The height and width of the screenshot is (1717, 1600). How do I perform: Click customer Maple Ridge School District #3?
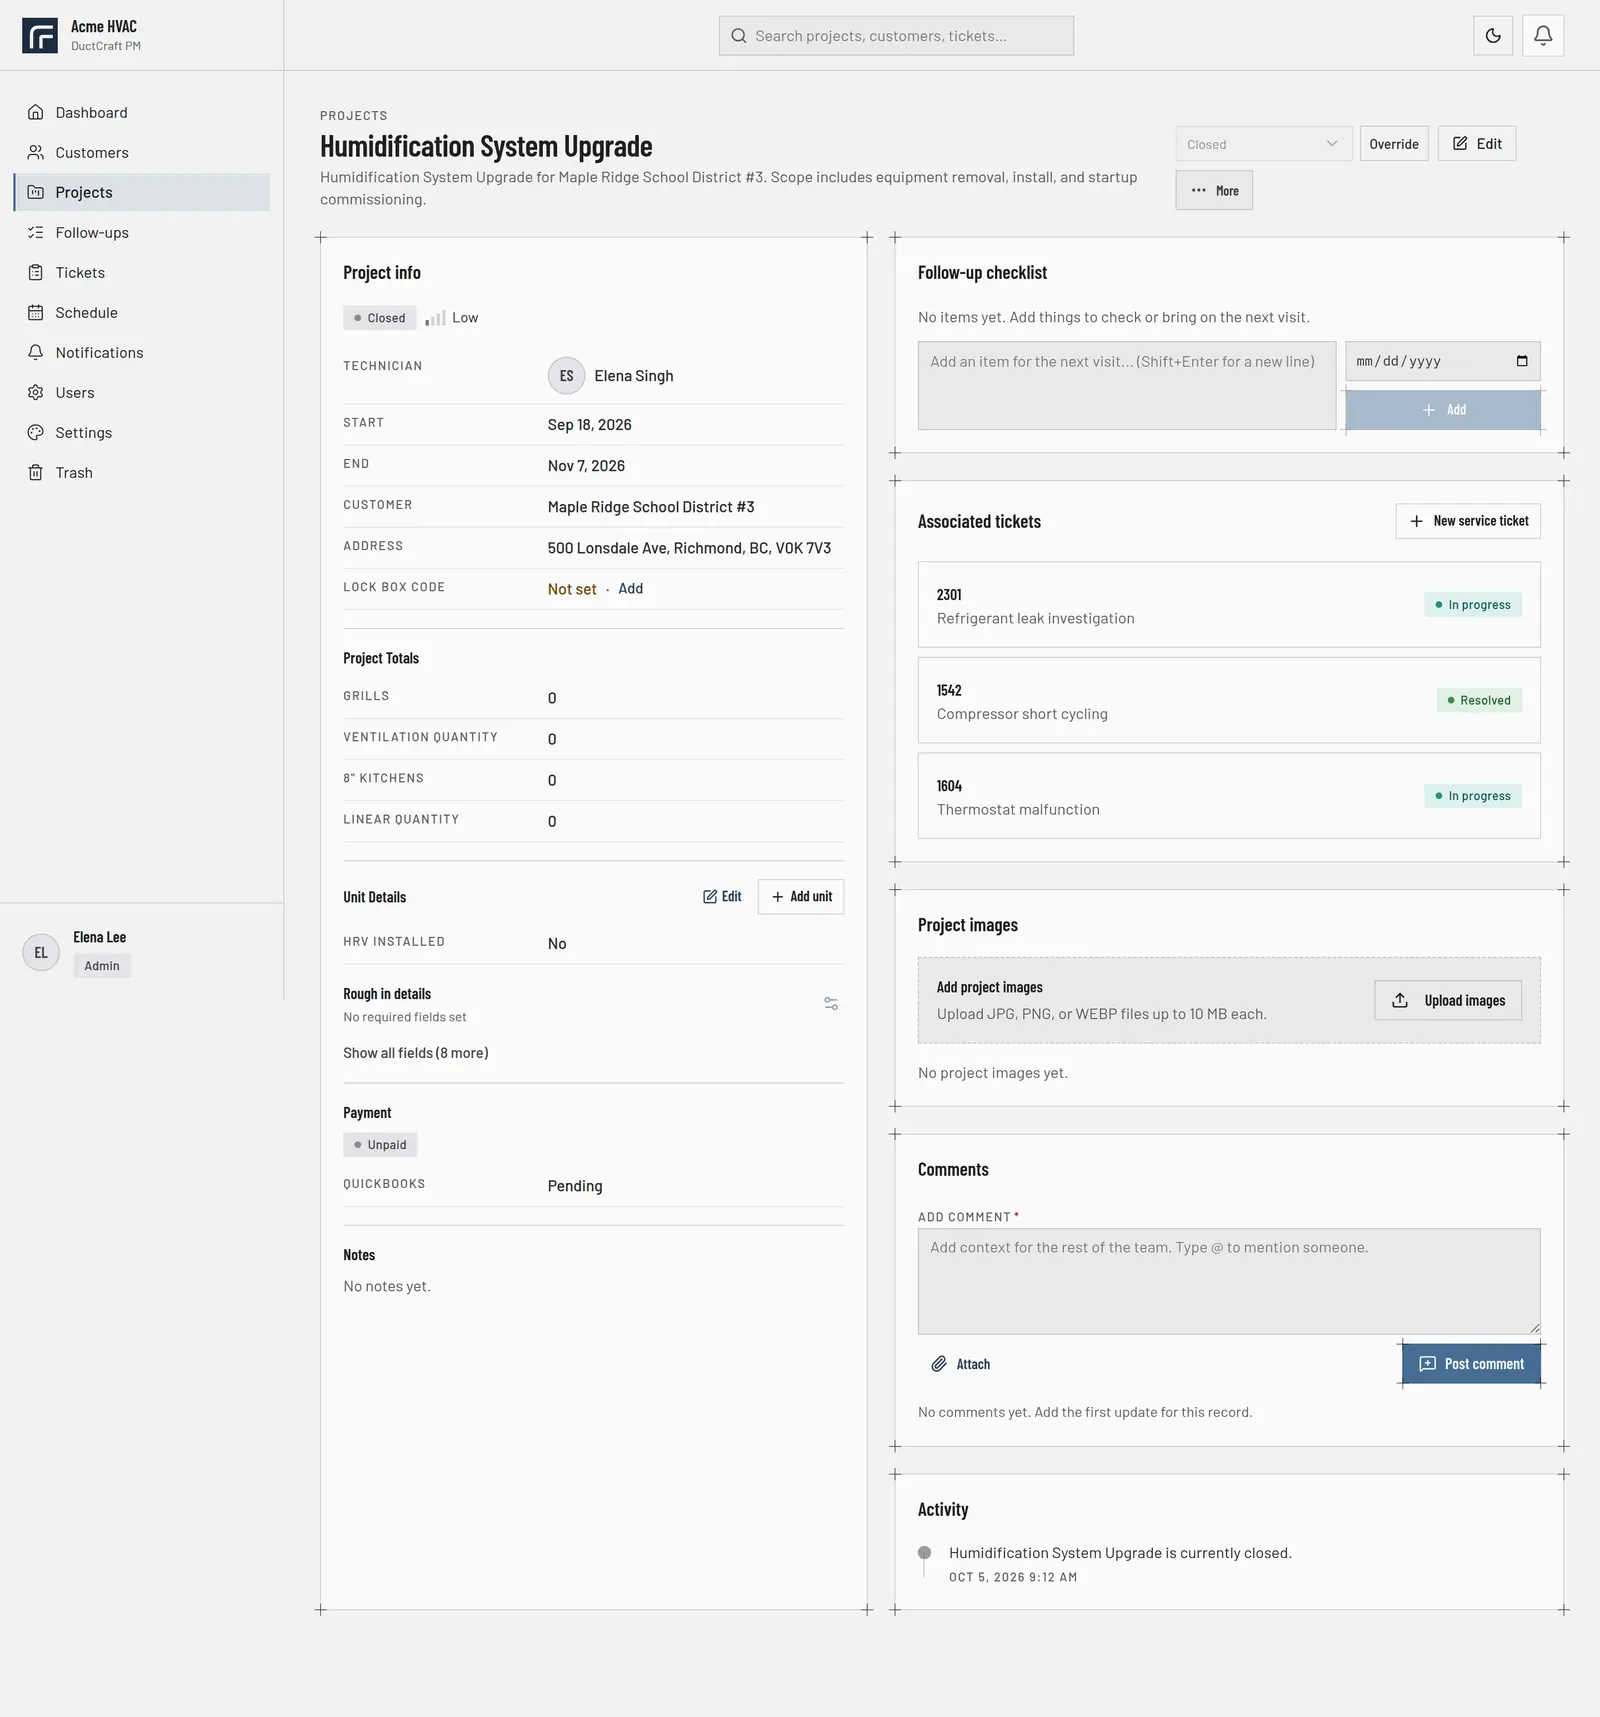651,507
